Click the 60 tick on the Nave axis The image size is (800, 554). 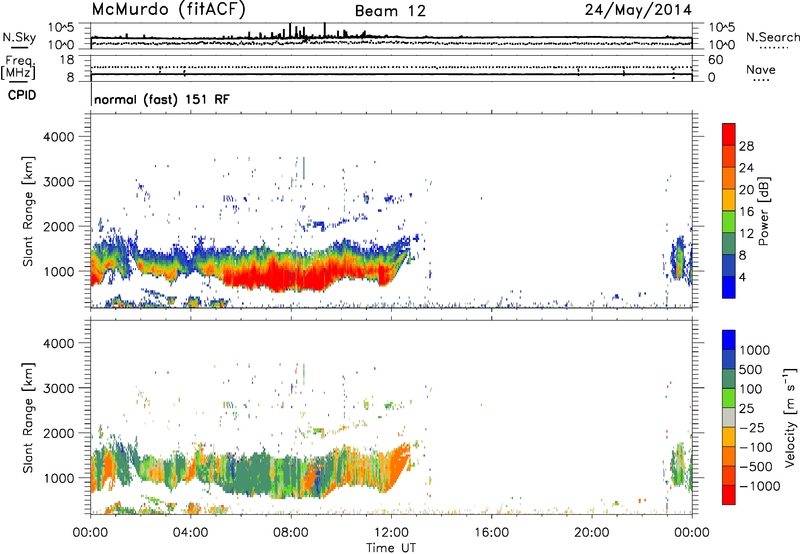click(716, 60)
